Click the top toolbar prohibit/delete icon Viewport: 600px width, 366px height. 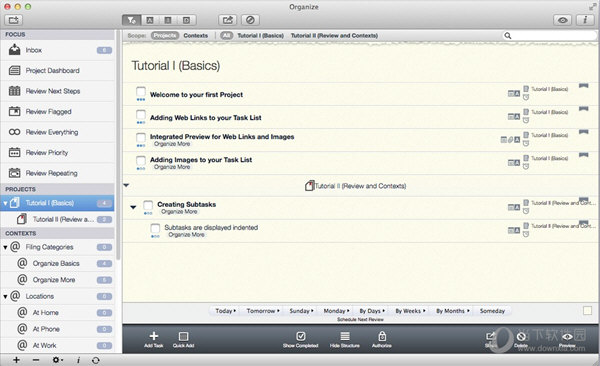click(x=250, y=20)
